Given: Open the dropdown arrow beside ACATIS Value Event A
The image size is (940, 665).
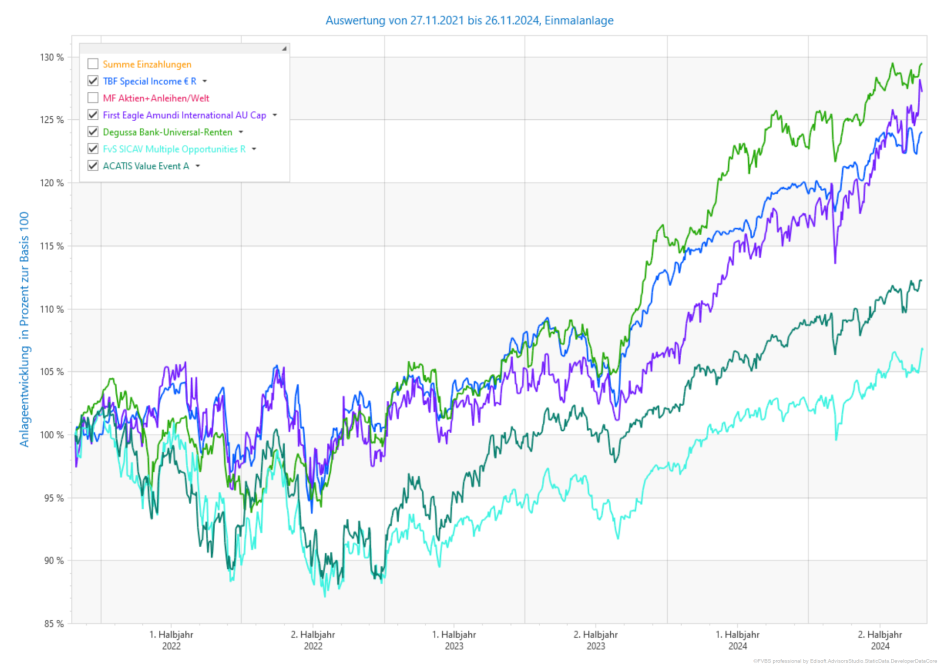Looking at the screenshot, I should [x=198, y=166].
